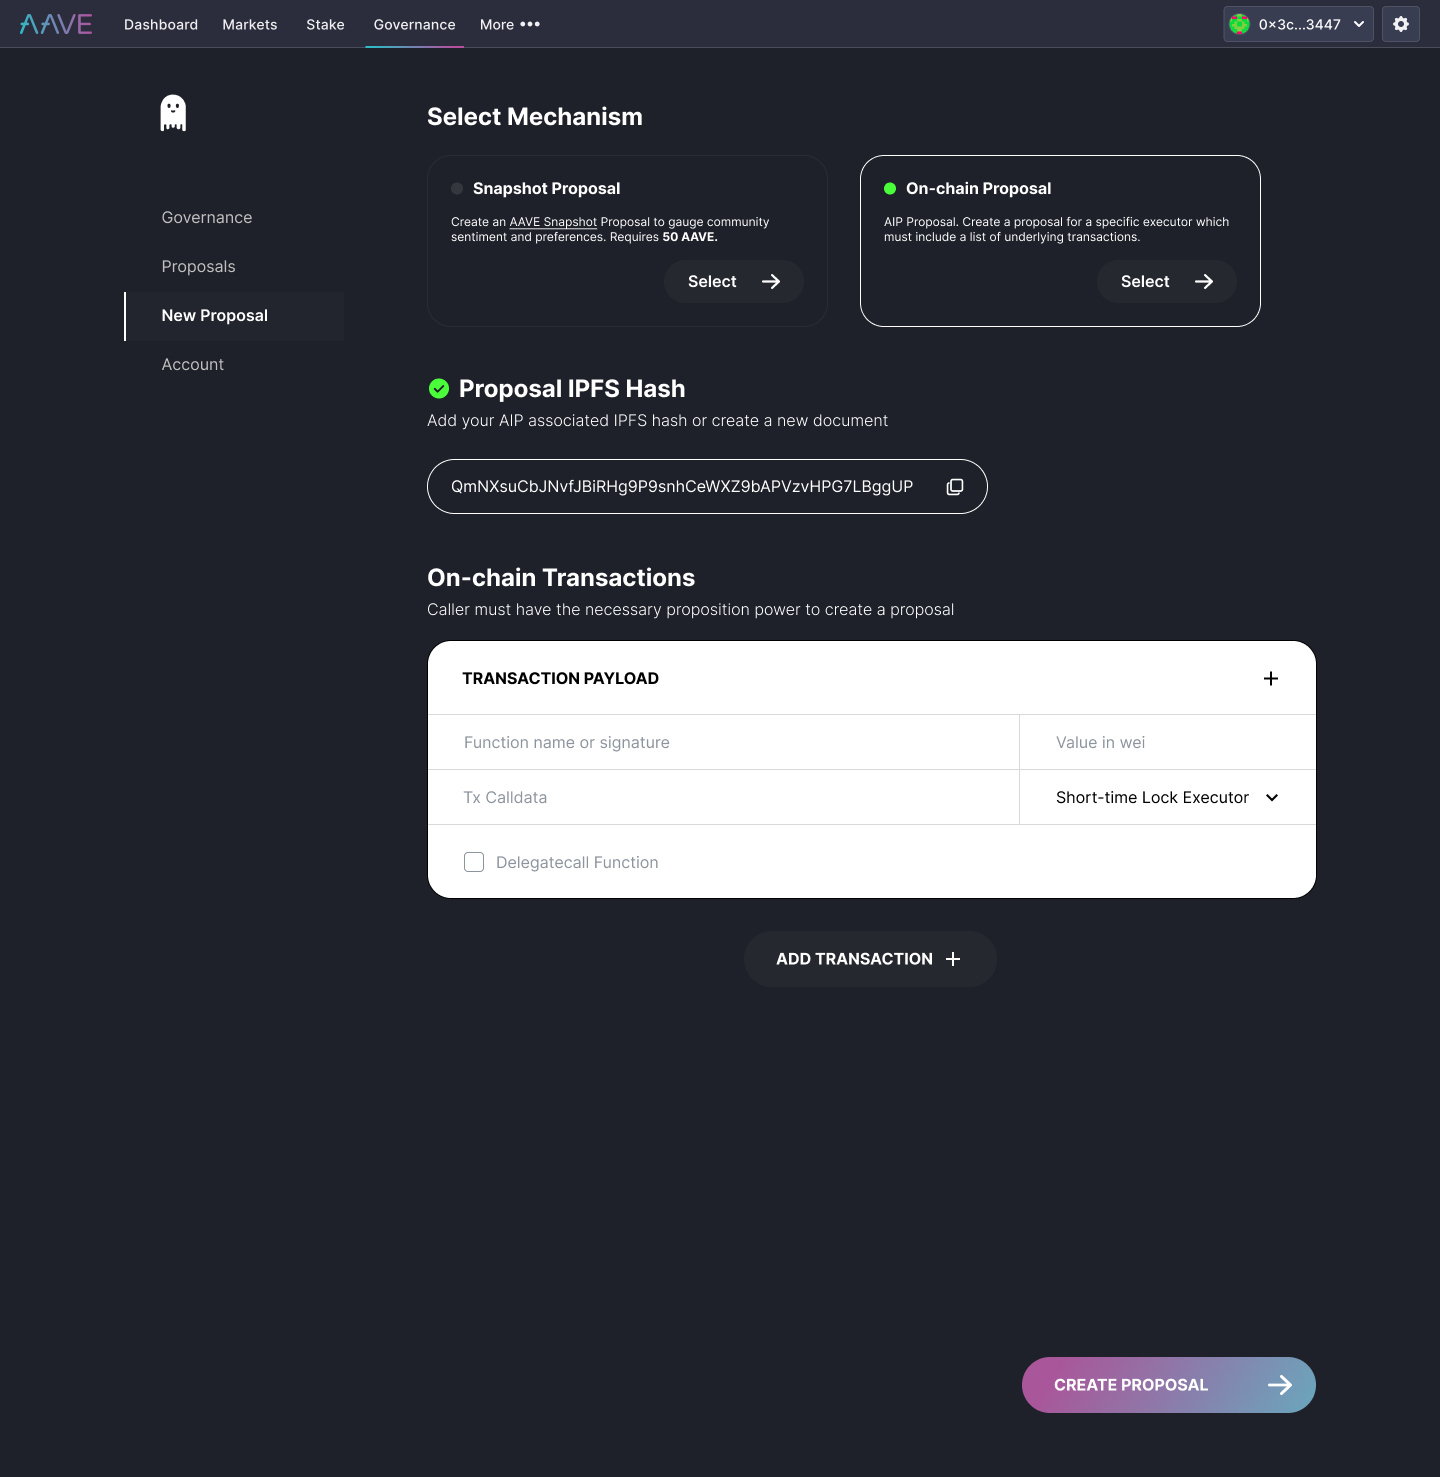The width and height of the screenshot is (1440, 1477).
Task: Click the AAVE logo
Action: click(56, 24)
